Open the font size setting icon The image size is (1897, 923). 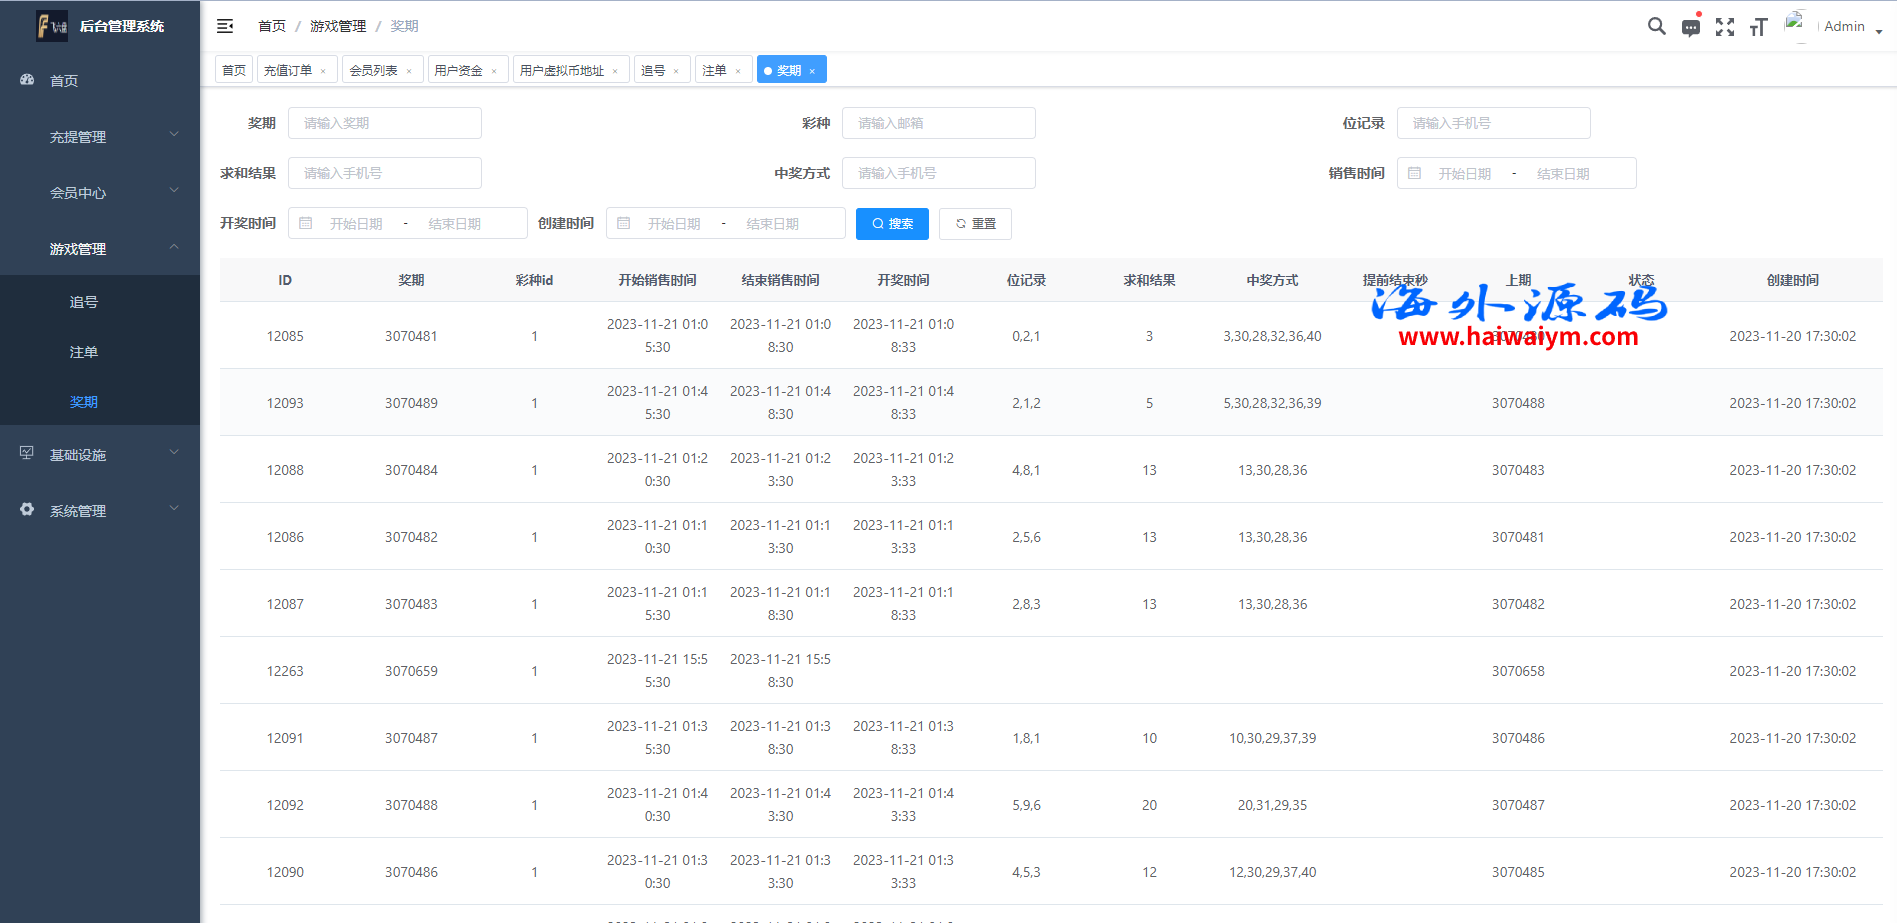[x=1758, y=27]
